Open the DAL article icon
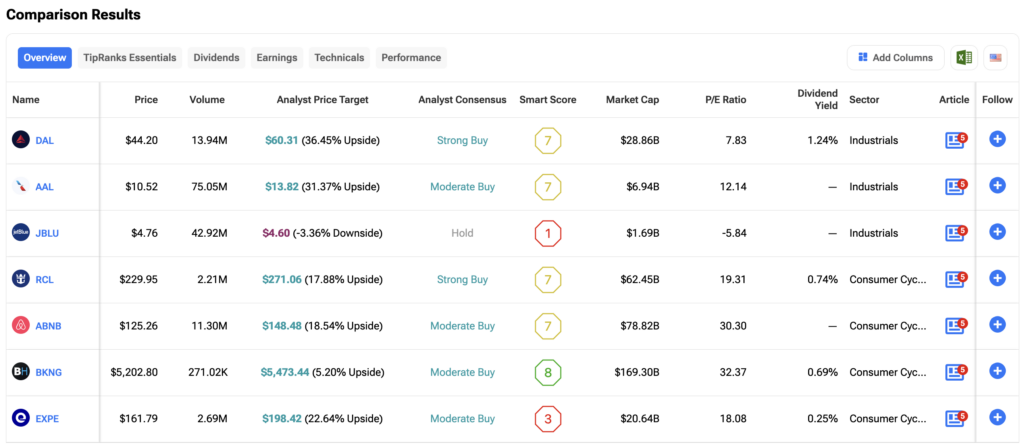Image resolution: width=1024 pixels, height=448 pixels. click(x=955, y=140)
